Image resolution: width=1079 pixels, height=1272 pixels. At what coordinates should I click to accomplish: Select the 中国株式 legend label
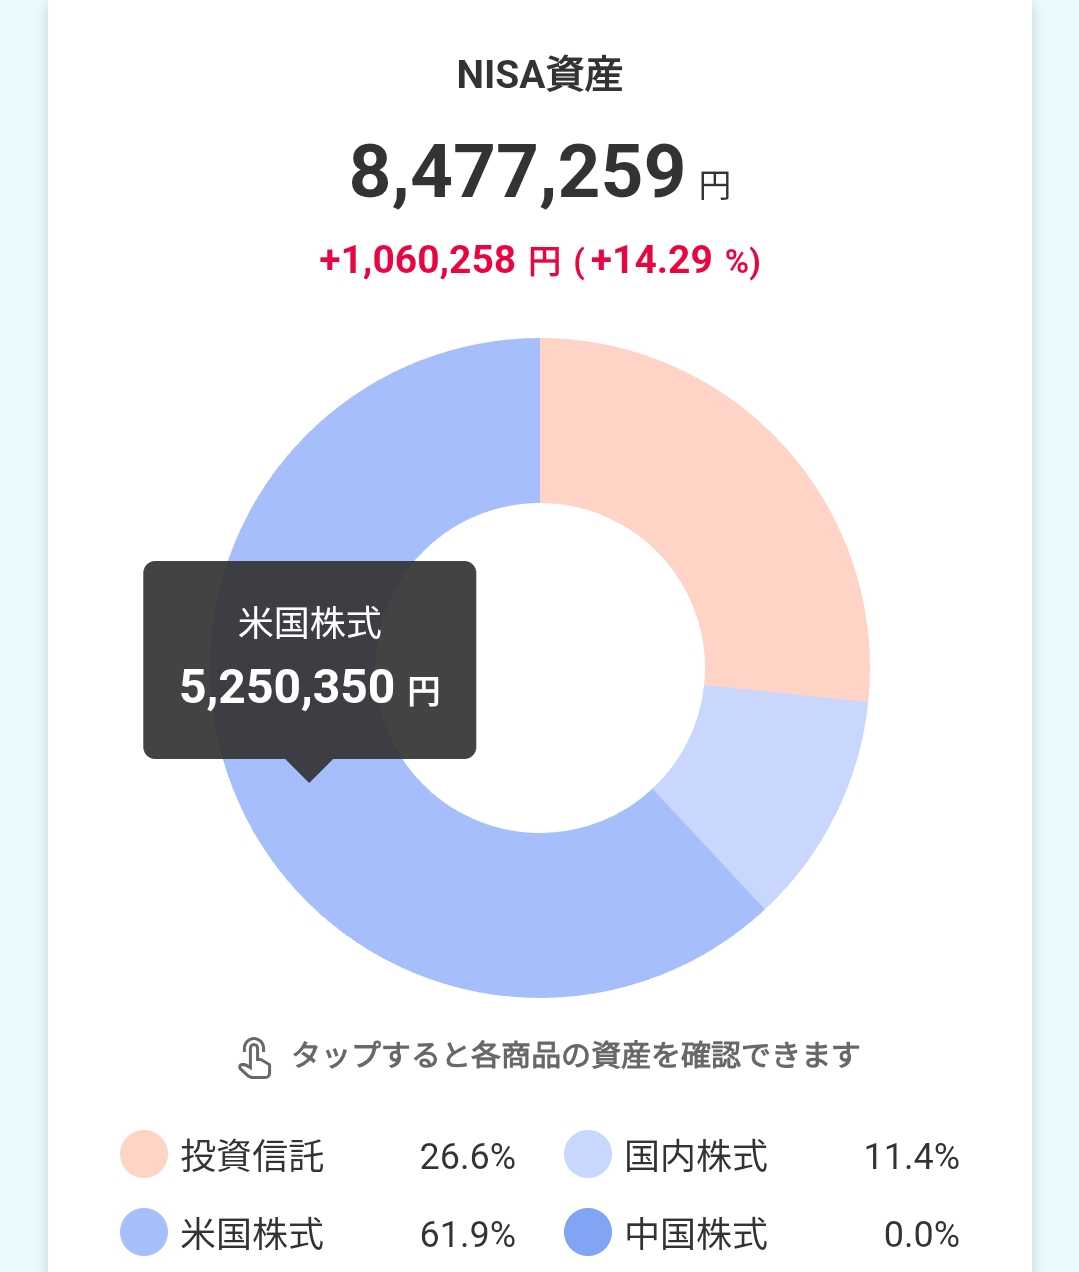tap(696, 1233)
